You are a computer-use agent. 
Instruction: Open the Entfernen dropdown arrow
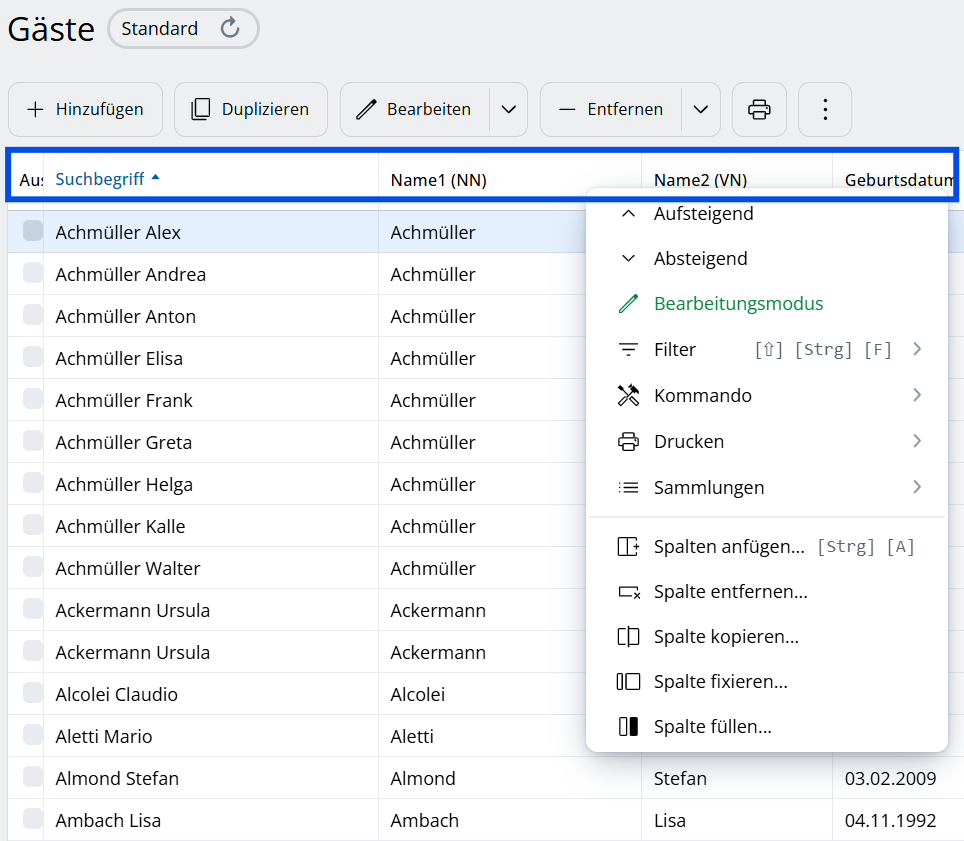(x=700, y=109)
